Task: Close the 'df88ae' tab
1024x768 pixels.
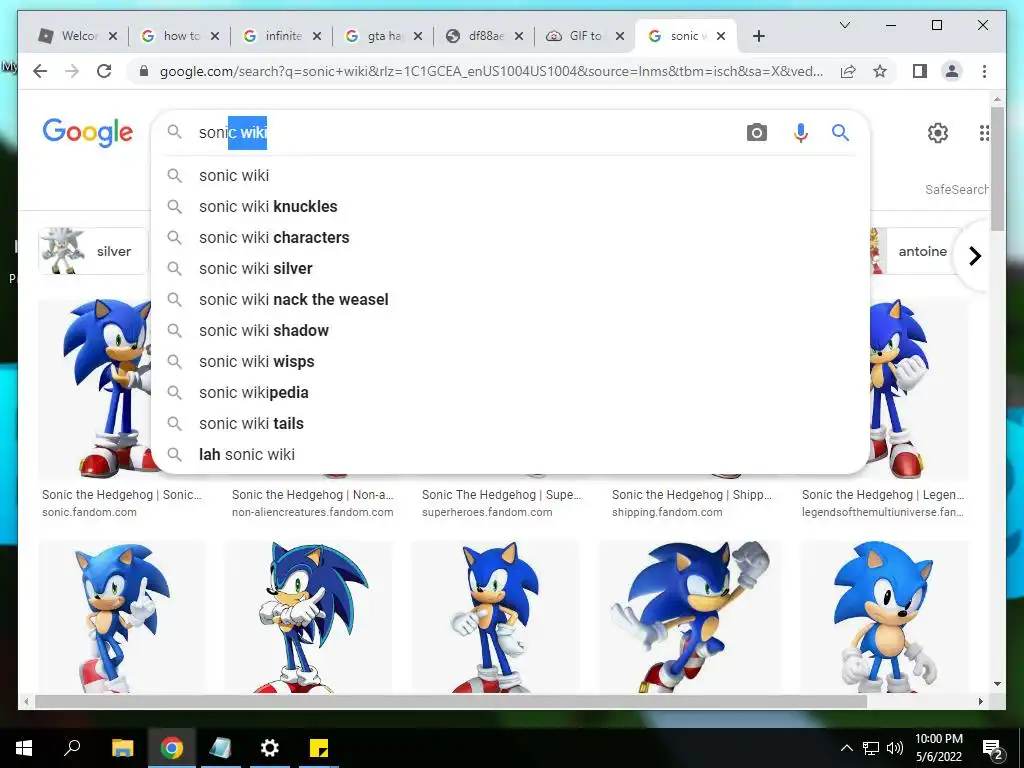Action: tap(519, 36)
